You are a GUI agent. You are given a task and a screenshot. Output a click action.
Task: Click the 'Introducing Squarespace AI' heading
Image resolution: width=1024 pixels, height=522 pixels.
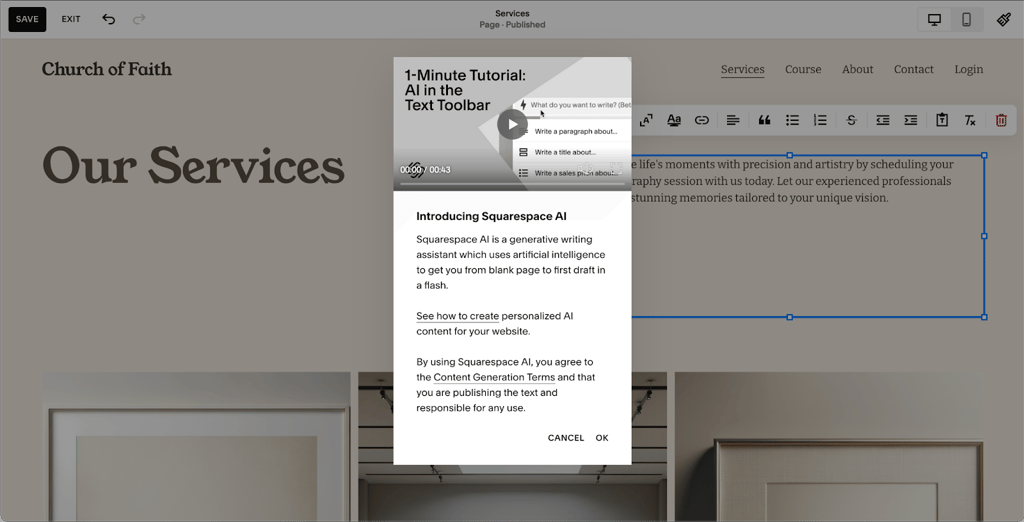[x=491, y=216]
